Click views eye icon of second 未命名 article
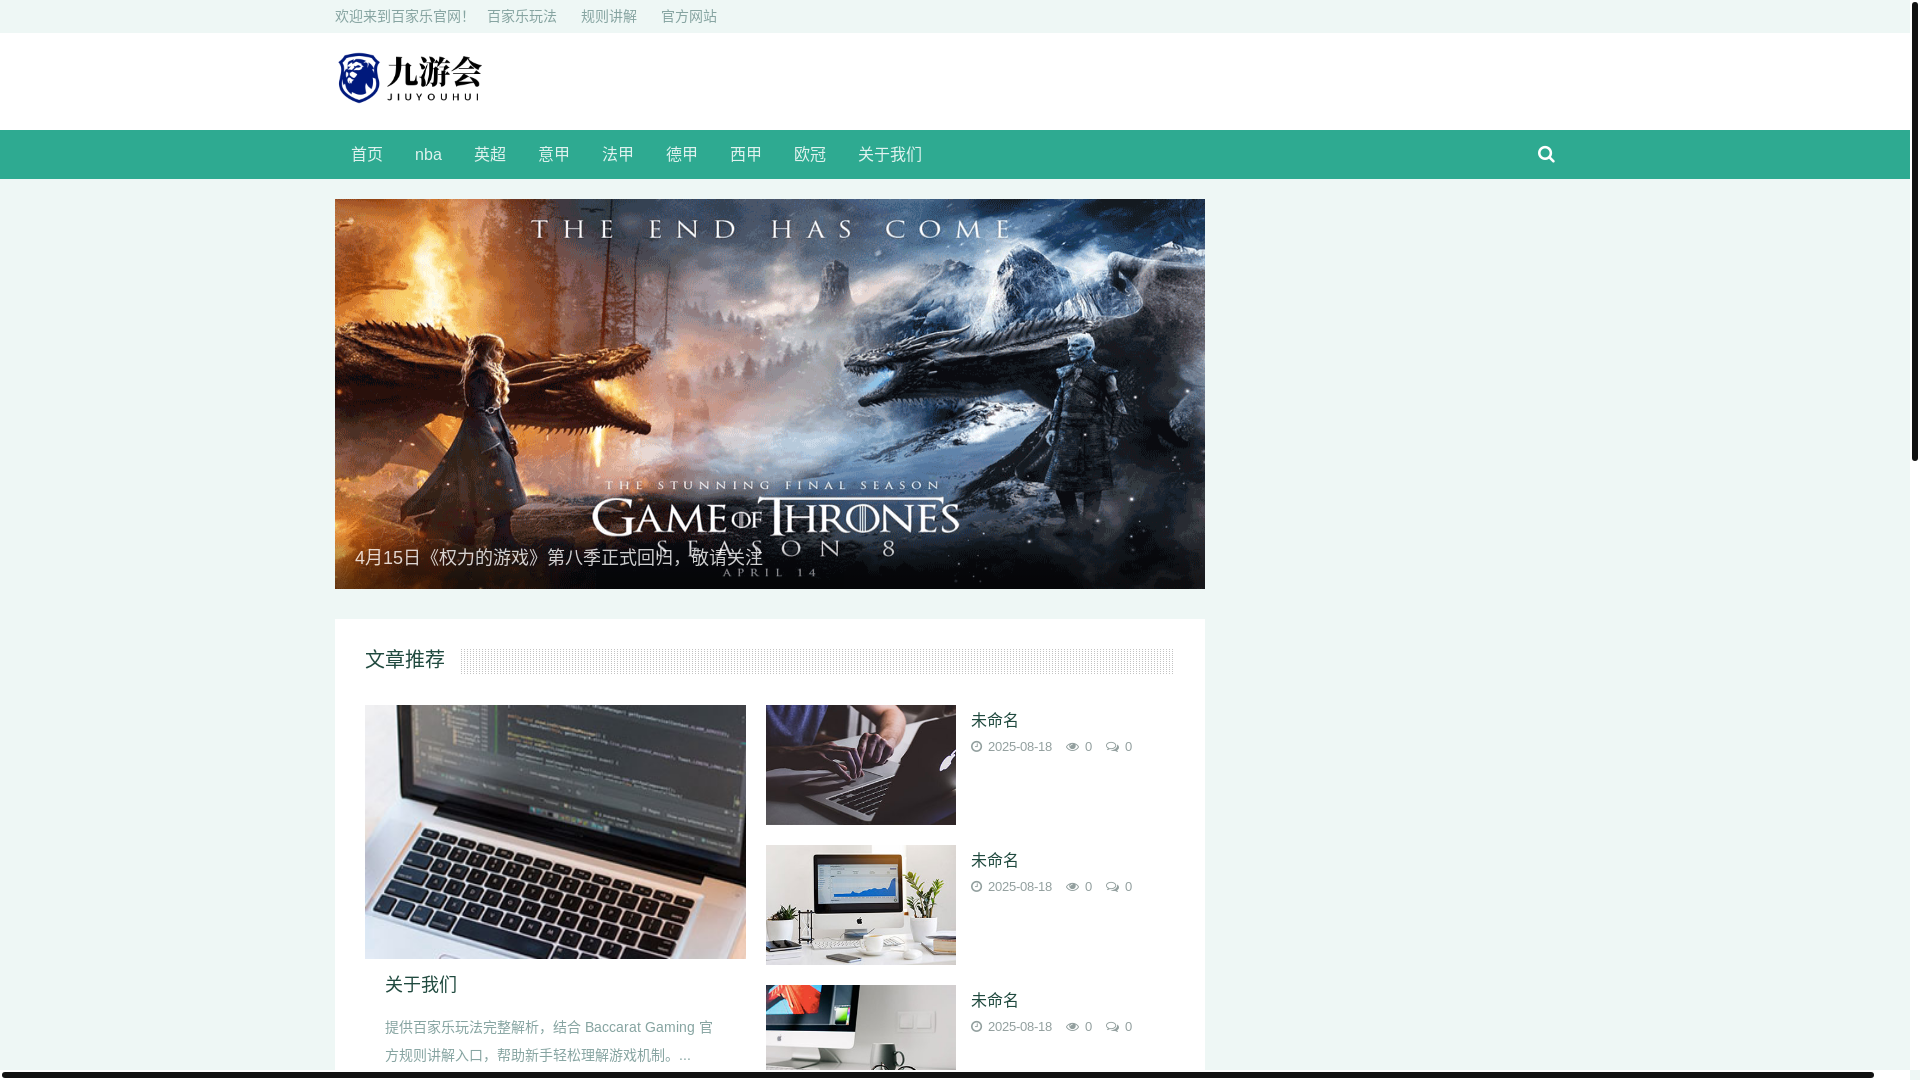The image size is (1920, 1080). click(1072, 887)
